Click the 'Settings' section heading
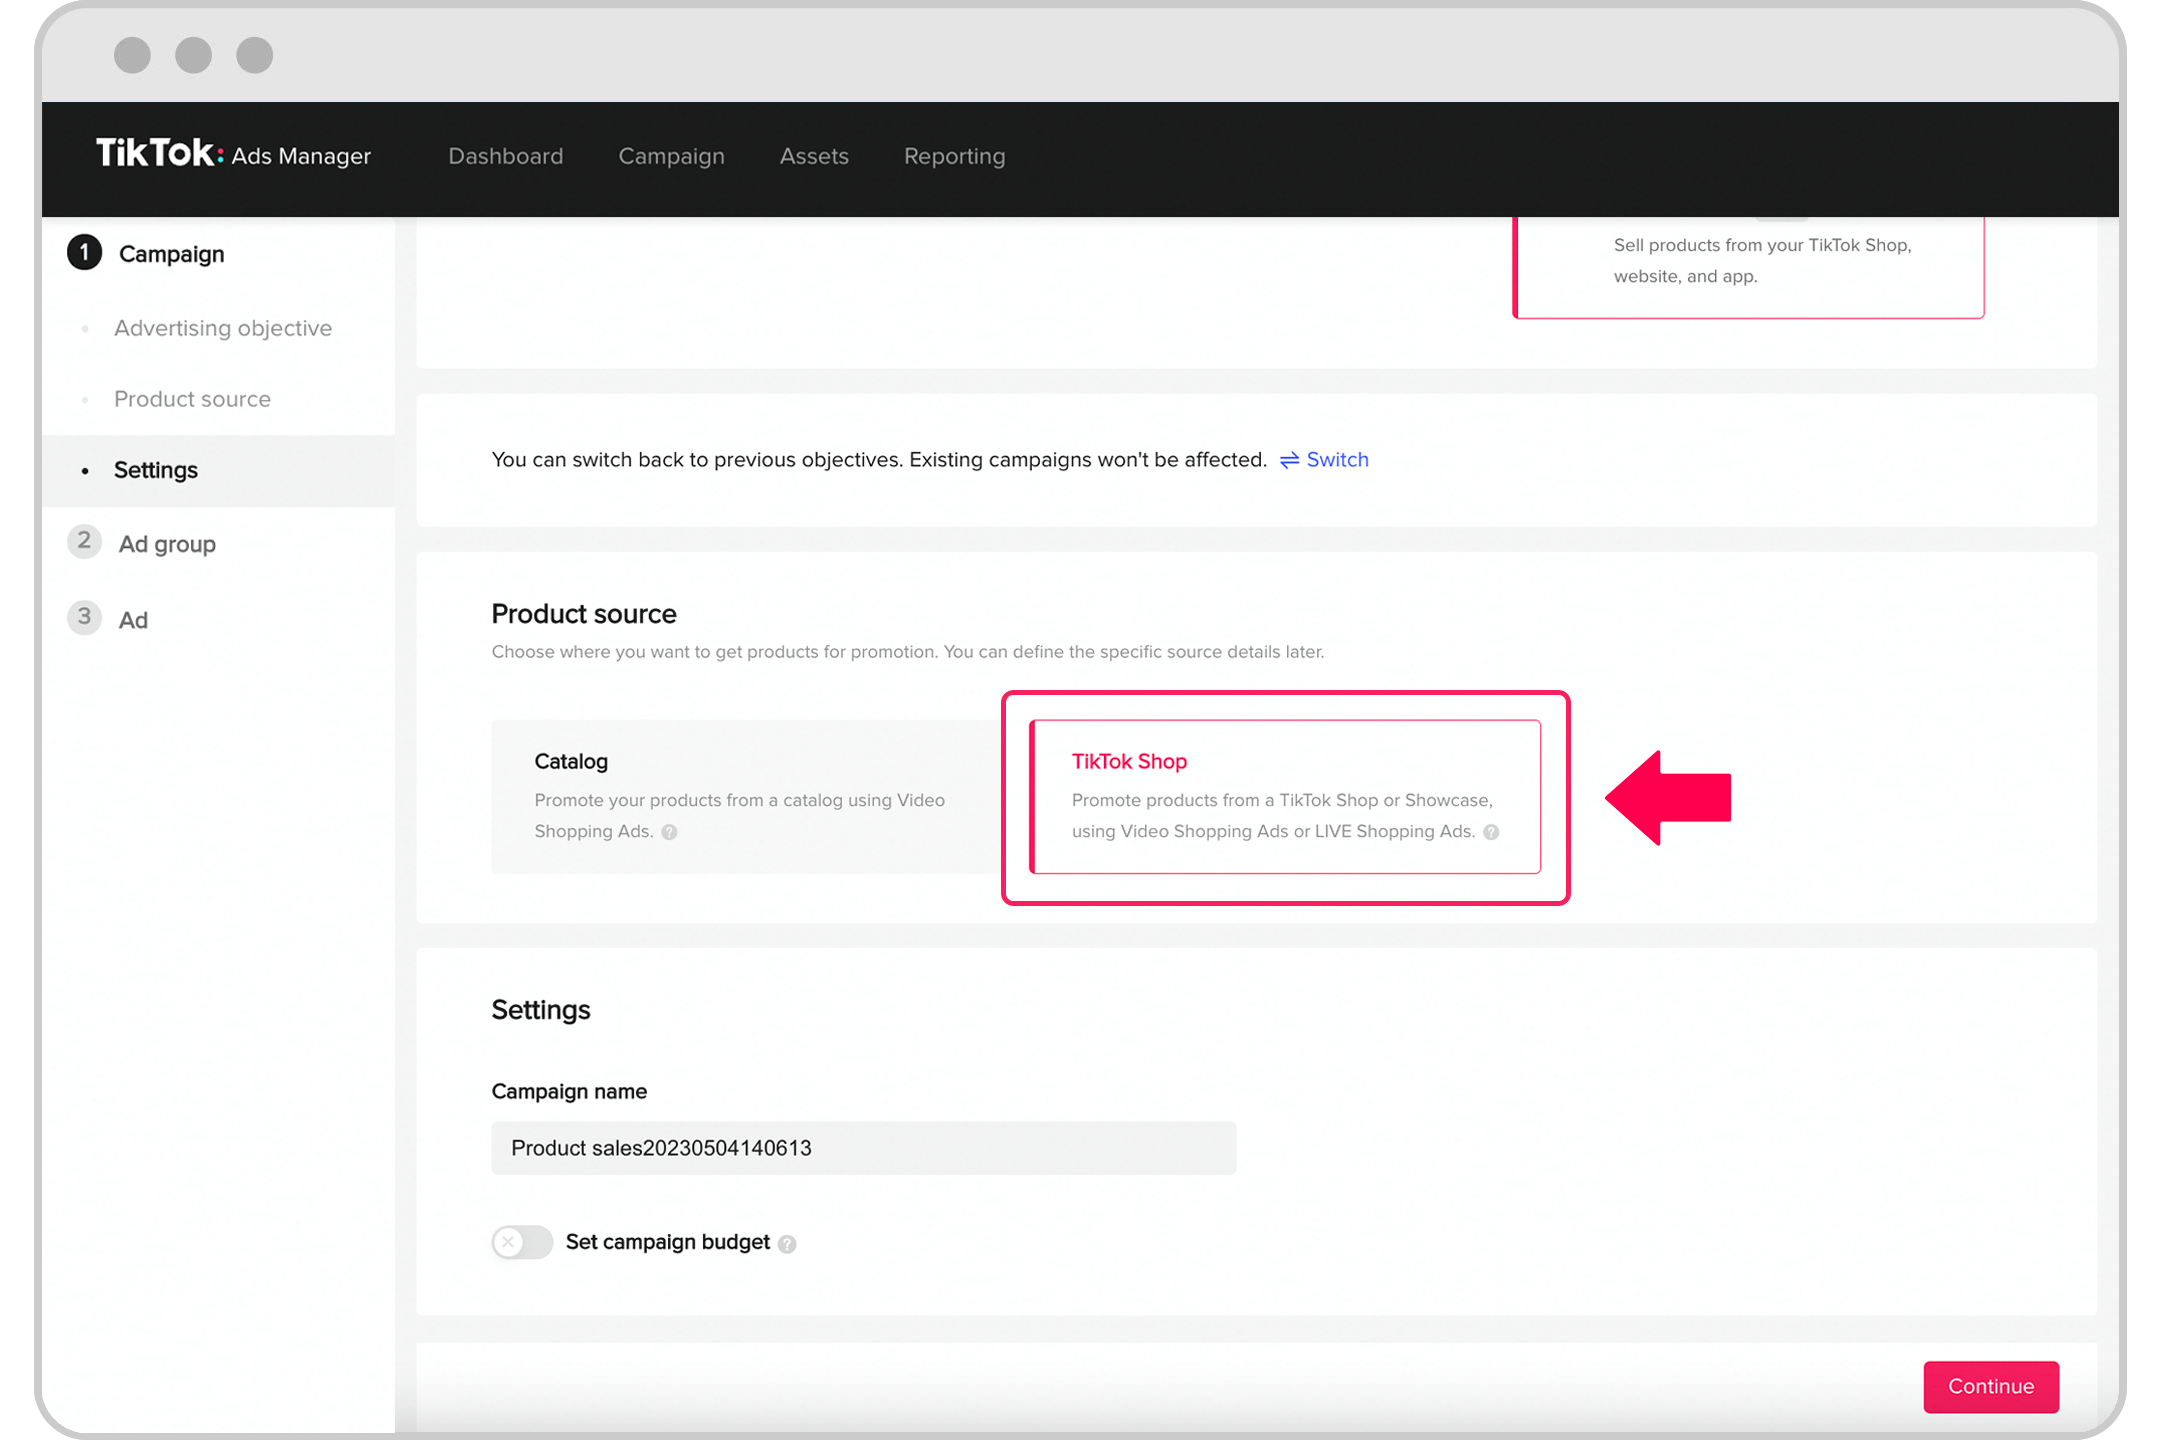The image size is (2160, 1440). tap(541, 1010)
